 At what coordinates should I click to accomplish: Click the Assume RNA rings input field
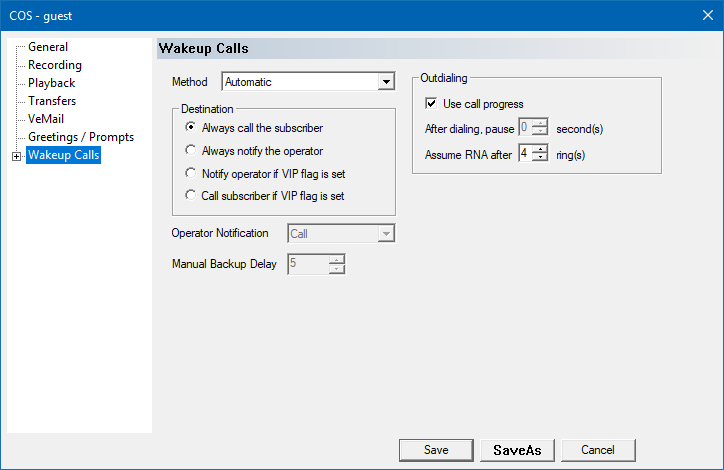(525, 153)
